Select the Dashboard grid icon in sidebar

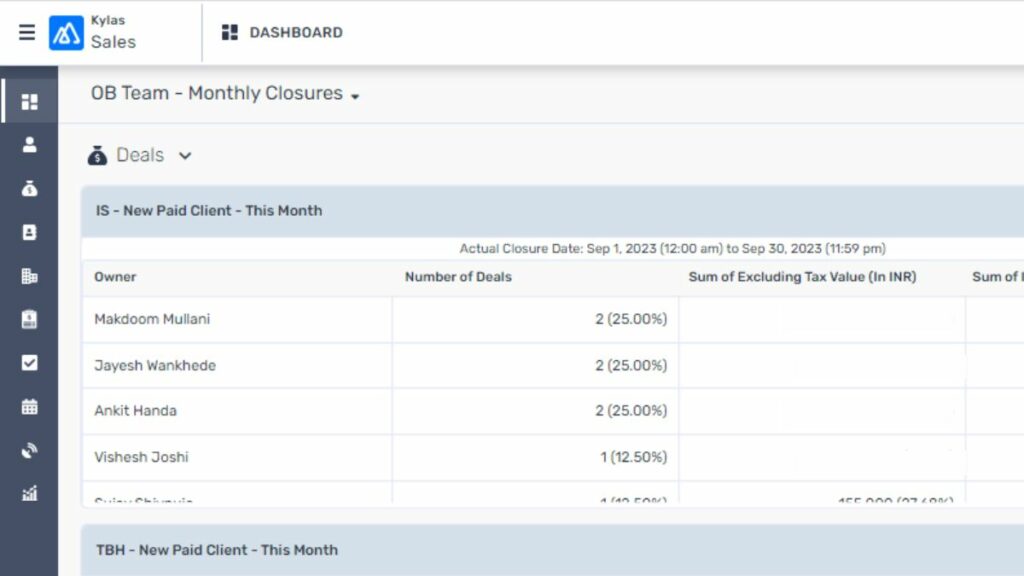click(30, 101)
